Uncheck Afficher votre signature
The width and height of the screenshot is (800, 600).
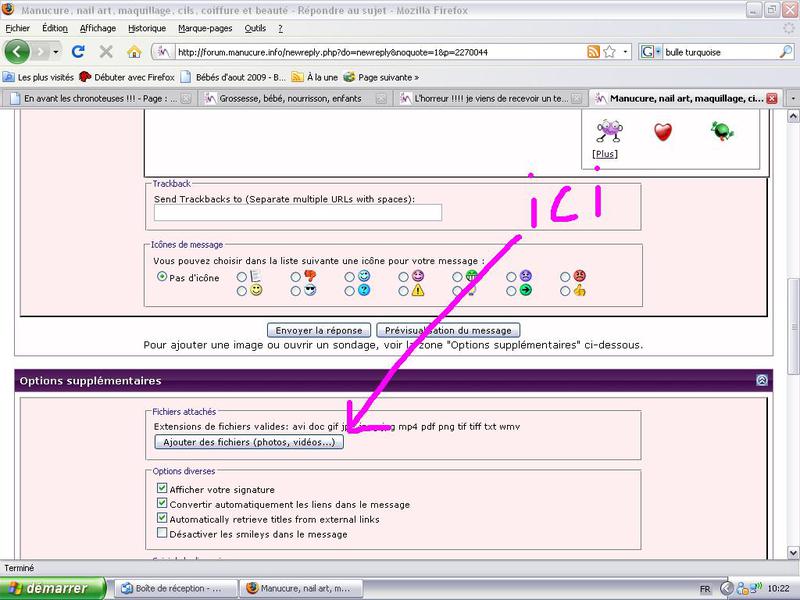pos(163,489)
